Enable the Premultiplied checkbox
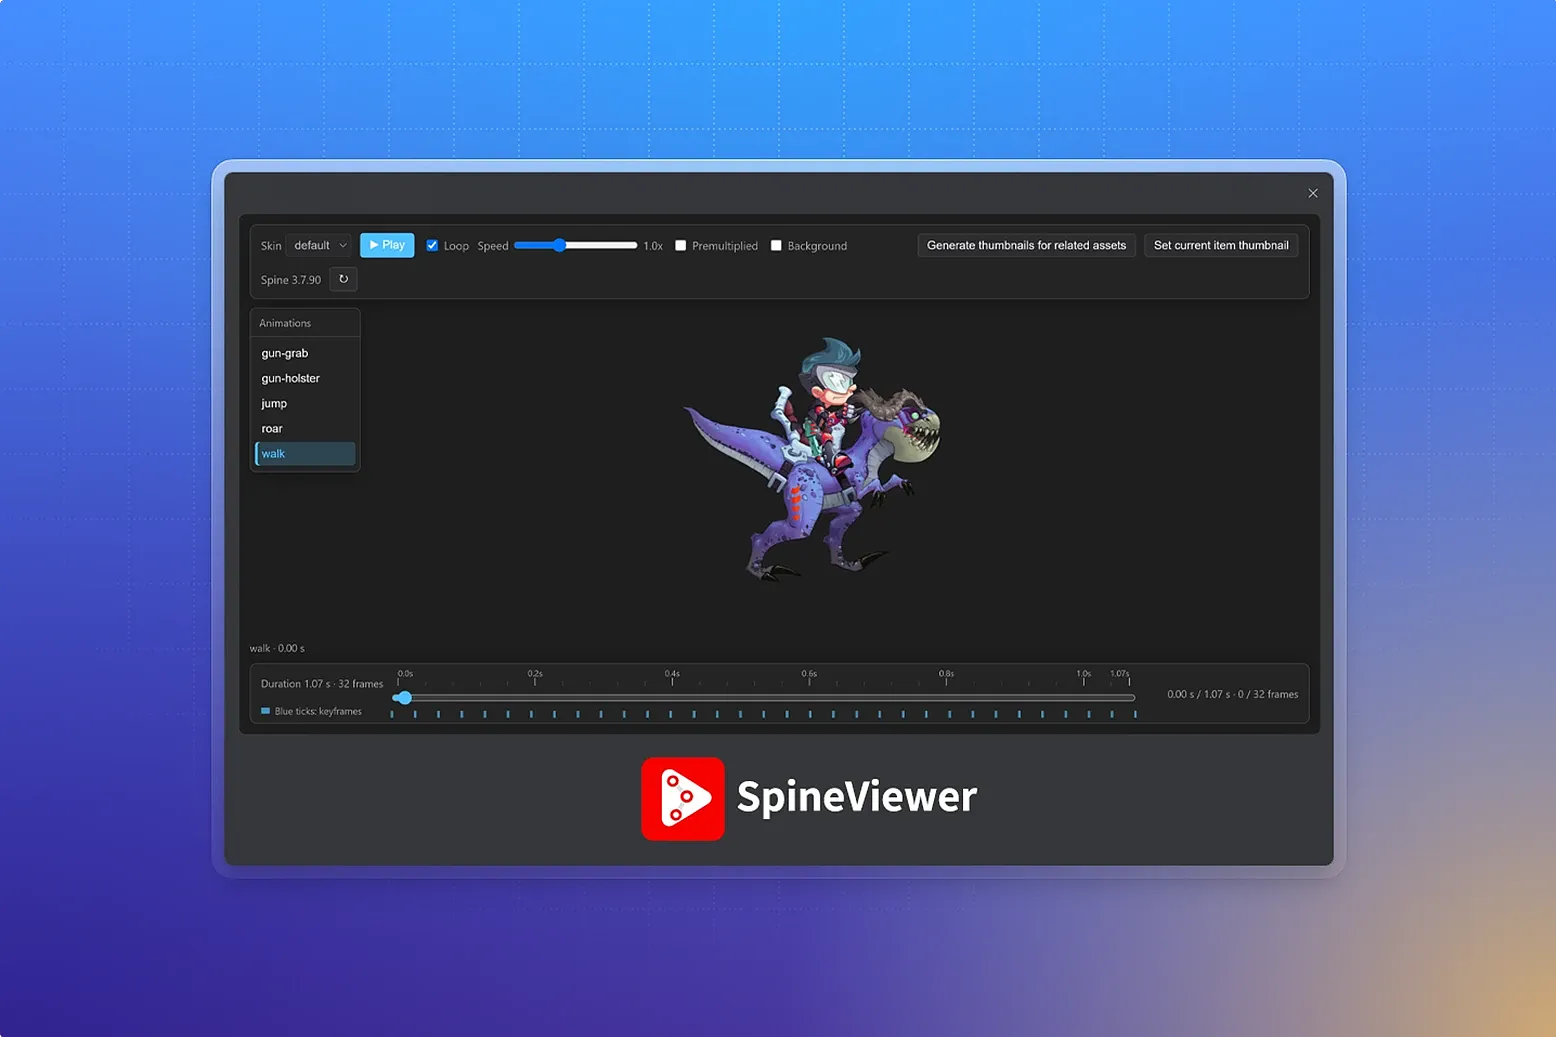 coord(680,245)
